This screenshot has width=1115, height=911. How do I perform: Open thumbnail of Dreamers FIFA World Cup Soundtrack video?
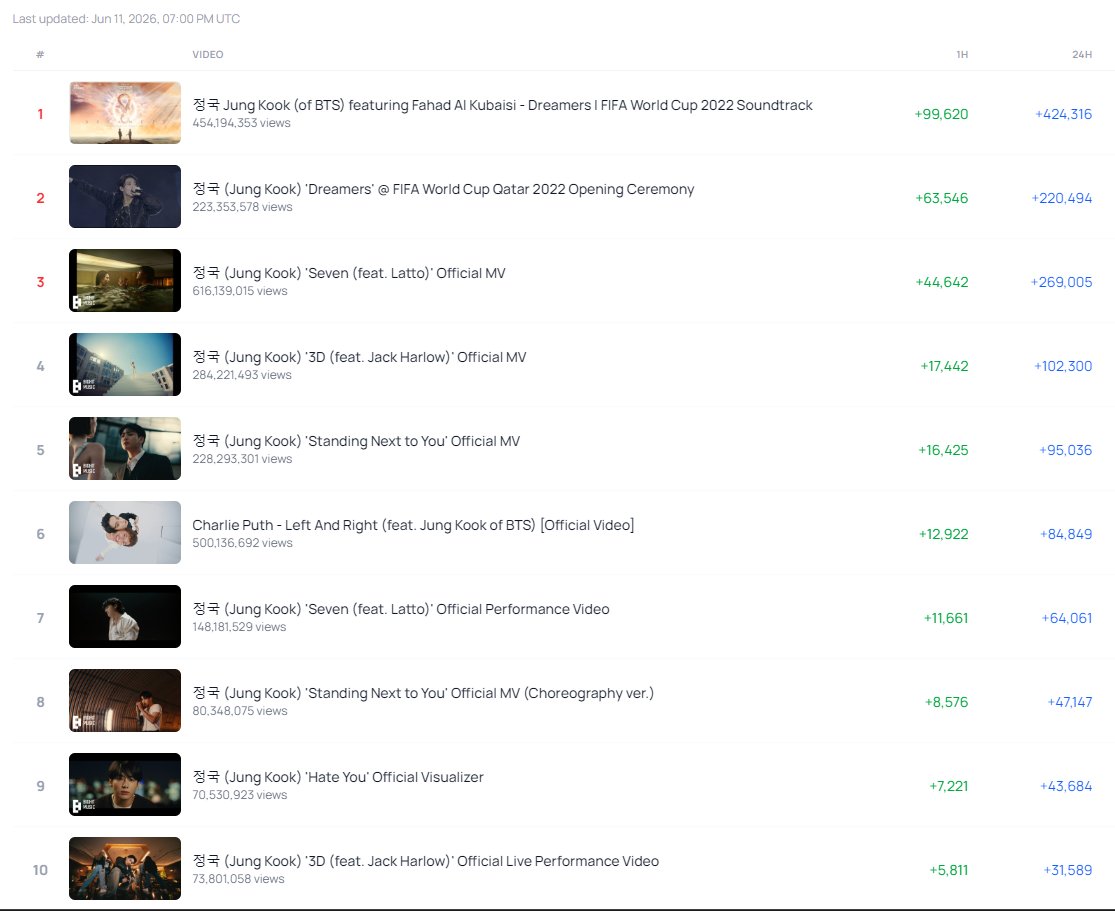coord(124,112)
